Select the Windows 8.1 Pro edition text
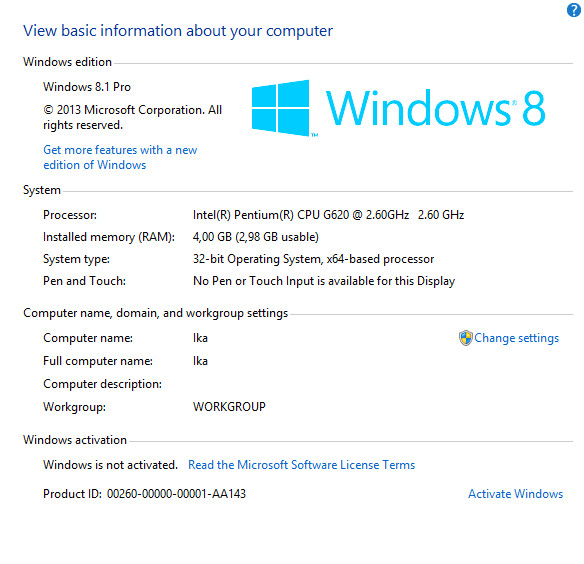Screen dimensions: 584x564 (87, 87)
